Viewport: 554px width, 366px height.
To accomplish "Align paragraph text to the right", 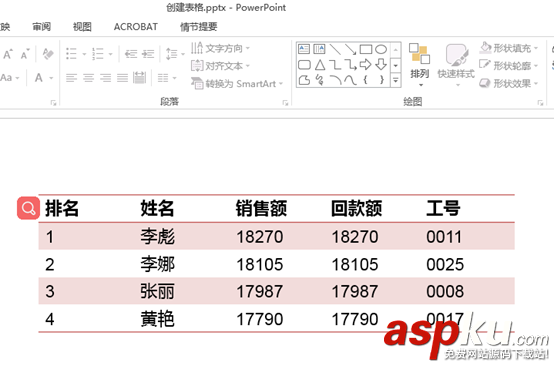I will pos(105,78).
